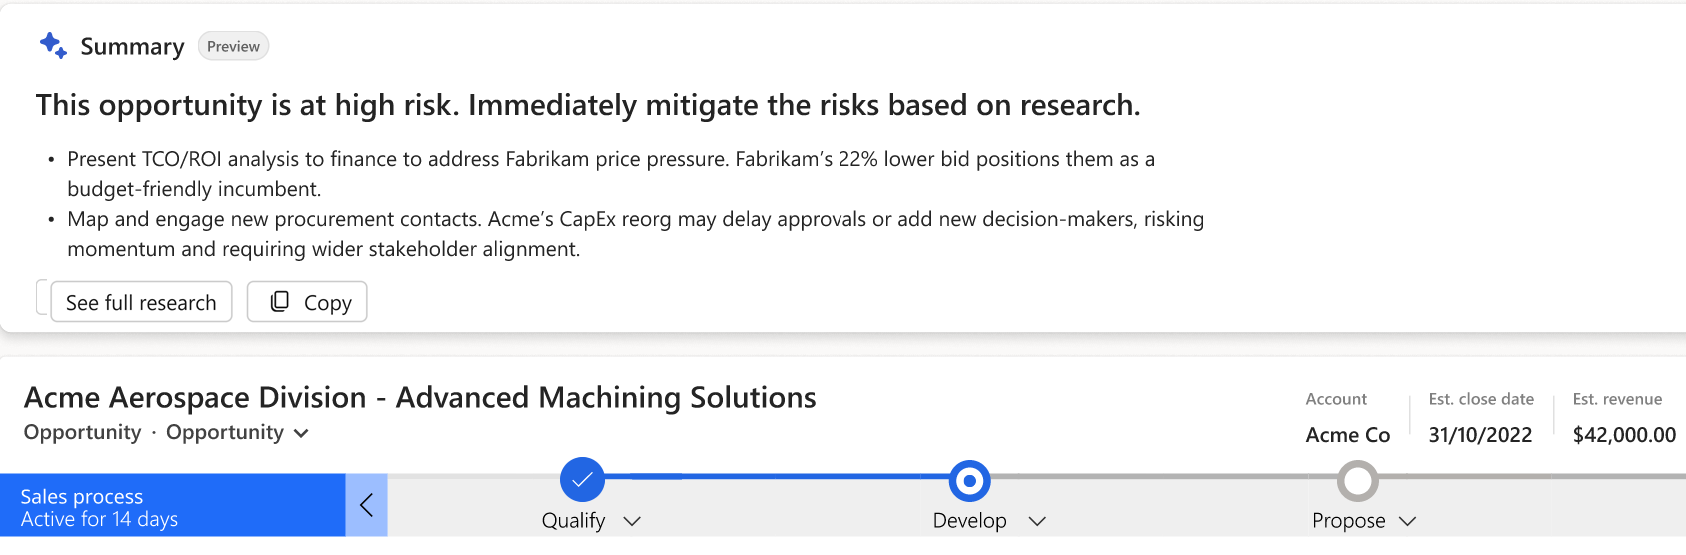Click the Sales process active banner
The image size is (1686, 555).
coord(172,506)
